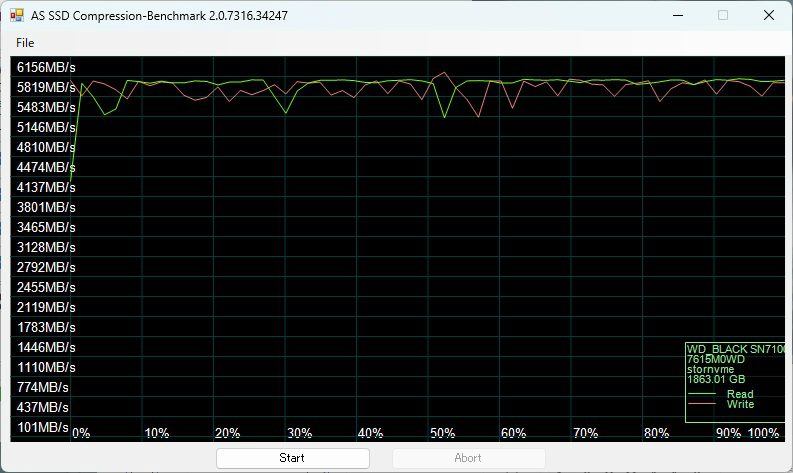Select the Read label in legend
Viewport: 793px width, 473px height.
pyautogui.click(x=740, y=394)
